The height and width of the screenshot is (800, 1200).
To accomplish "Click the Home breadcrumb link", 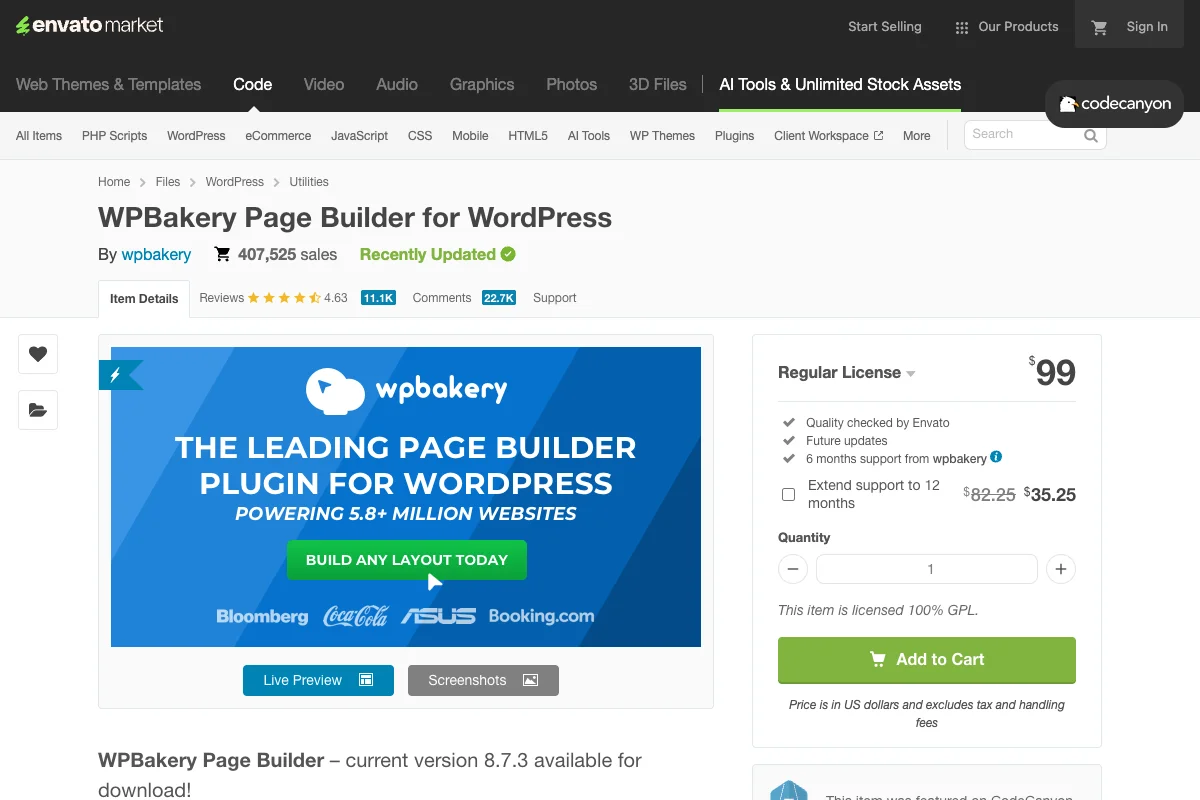I will [114, 182].
